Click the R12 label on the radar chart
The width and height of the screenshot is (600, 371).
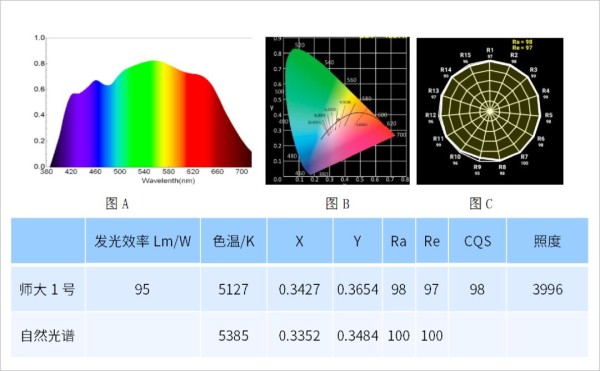click(430, 115)
